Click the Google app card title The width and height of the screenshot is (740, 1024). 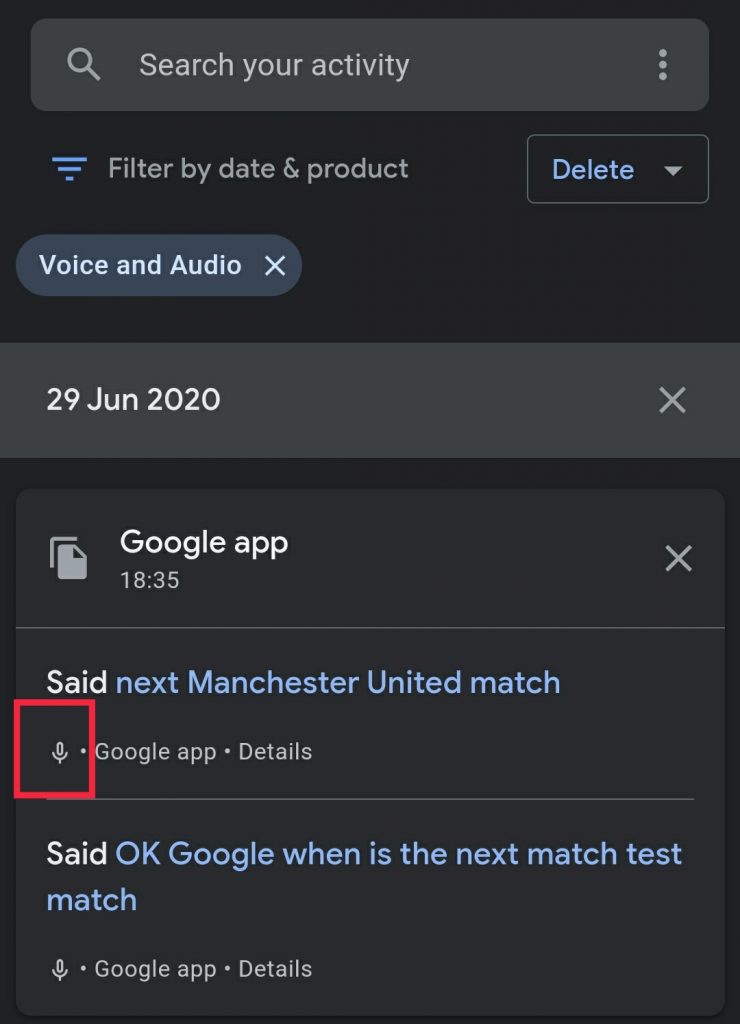[204, 543]
